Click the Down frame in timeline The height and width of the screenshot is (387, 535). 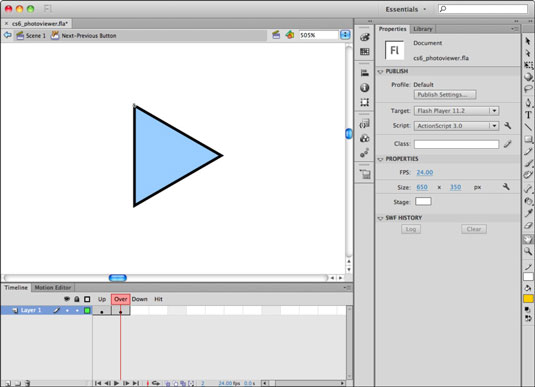[x=140, y=310]
